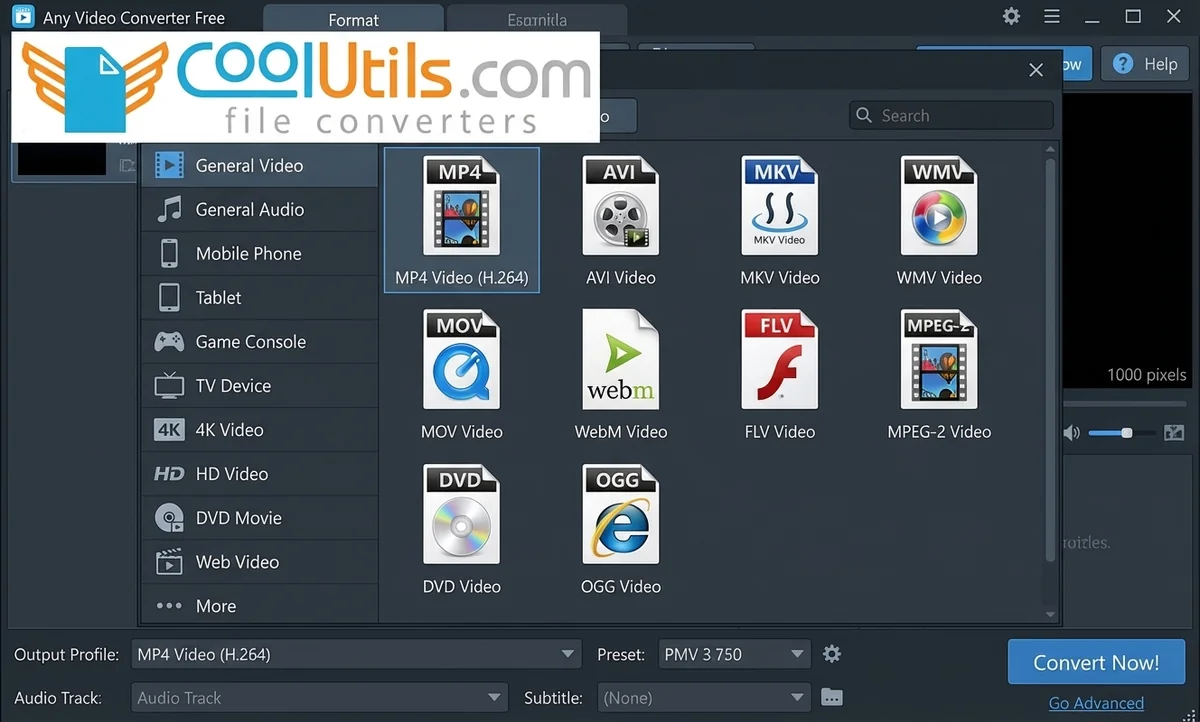Open the application hamburger menu
1200x722 pixels.
tap(1051, 17)
